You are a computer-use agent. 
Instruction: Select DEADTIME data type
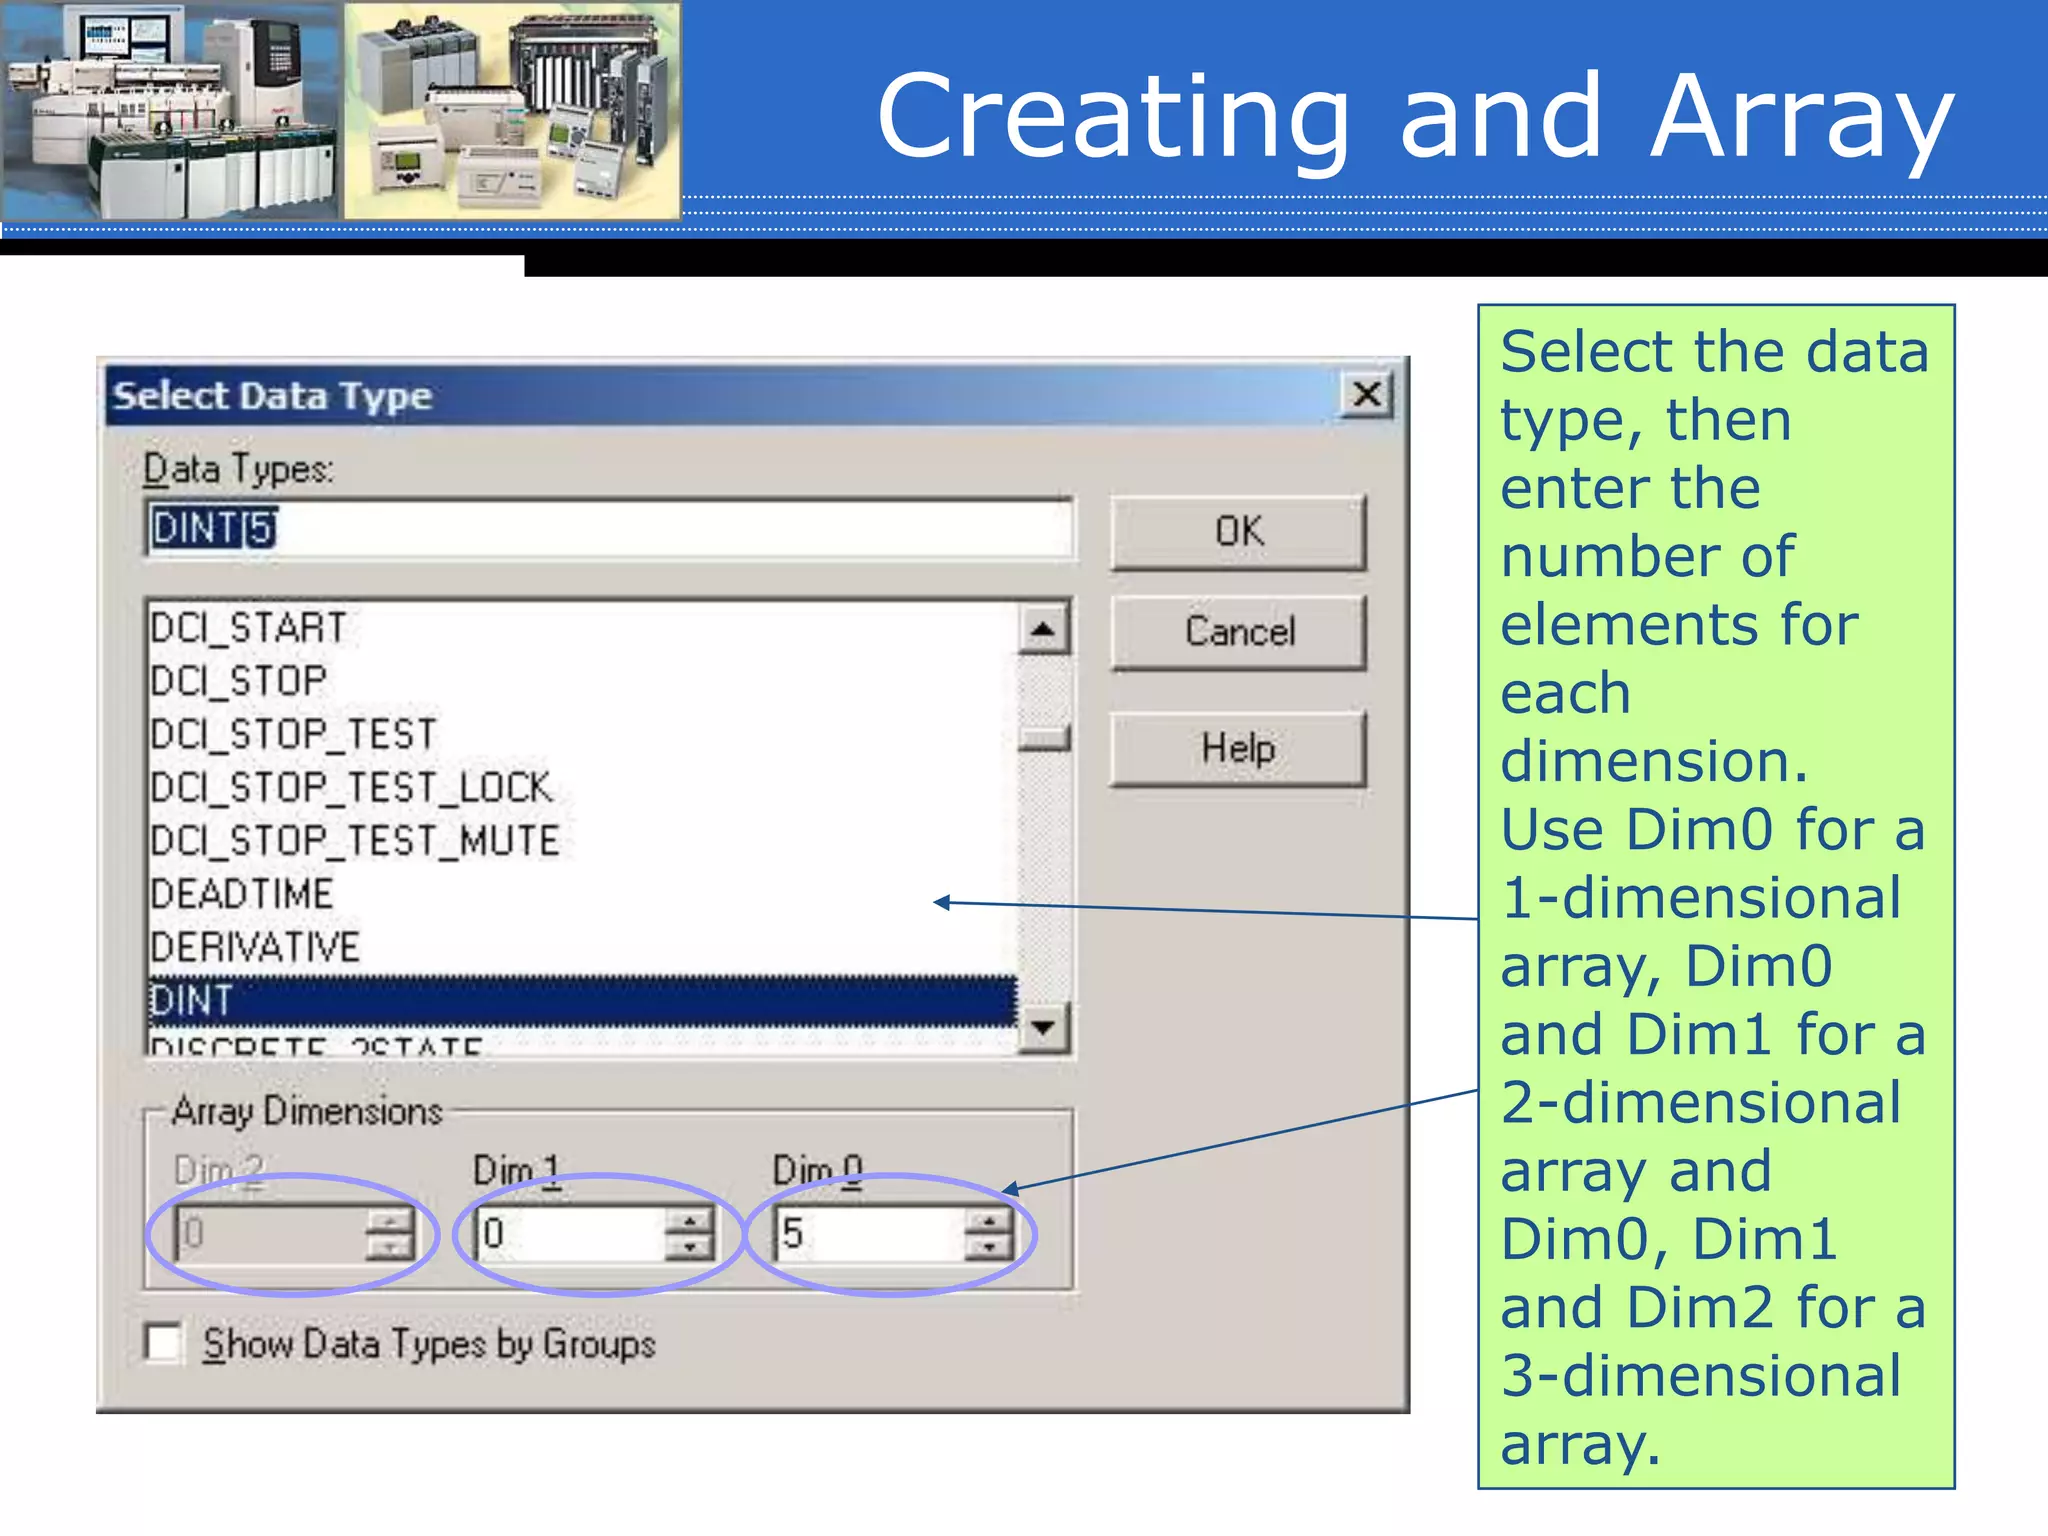click(582, 893)
